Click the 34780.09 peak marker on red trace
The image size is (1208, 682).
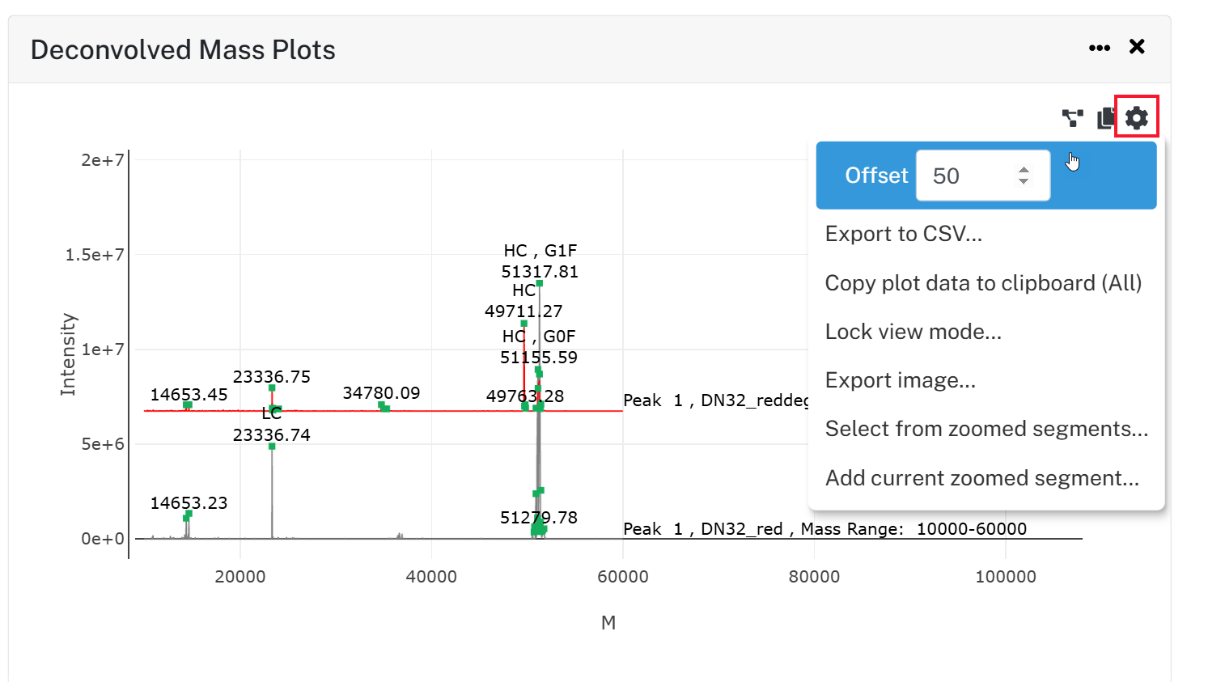(382, 405)
